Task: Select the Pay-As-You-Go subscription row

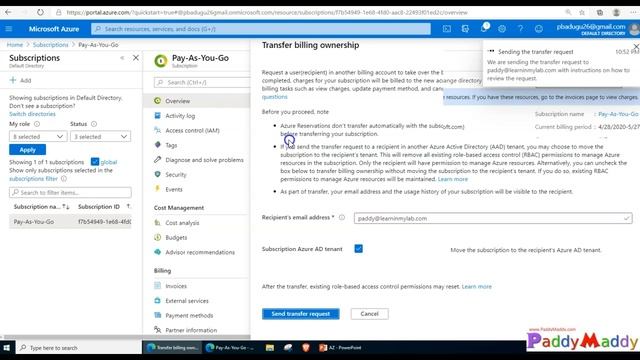Action: (x=70, y=222)
